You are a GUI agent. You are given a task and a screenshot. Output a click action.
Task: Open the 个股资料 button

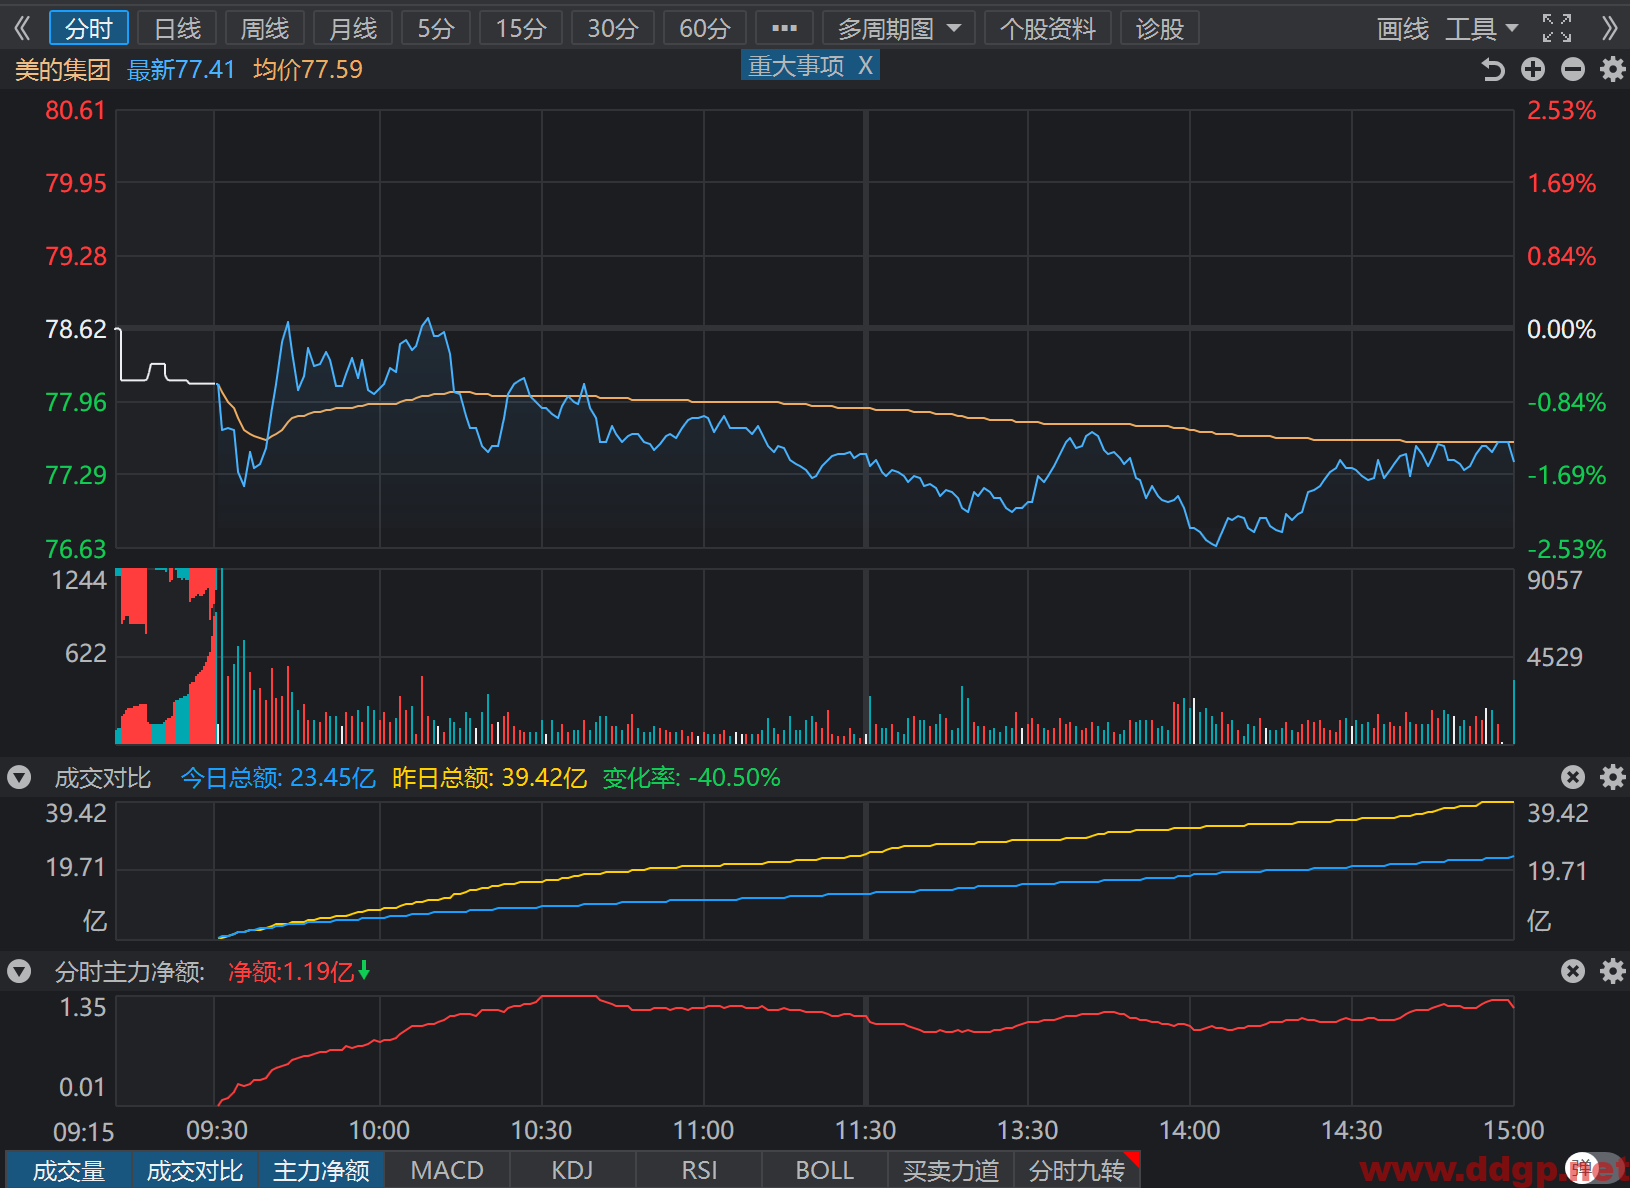pos(1048,29)
